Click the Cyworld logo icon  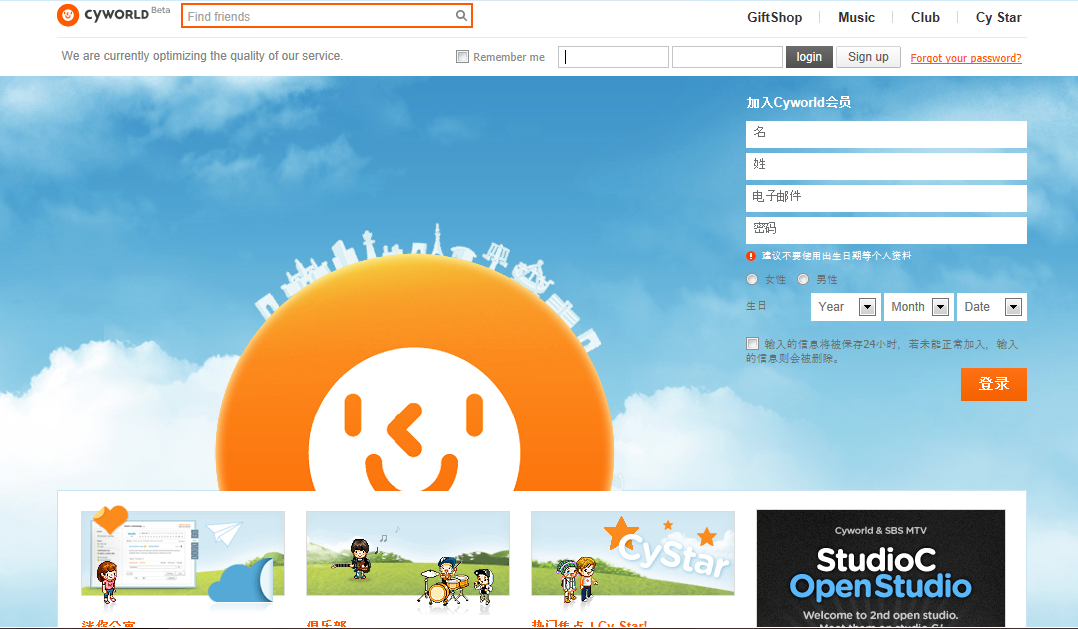68,15
